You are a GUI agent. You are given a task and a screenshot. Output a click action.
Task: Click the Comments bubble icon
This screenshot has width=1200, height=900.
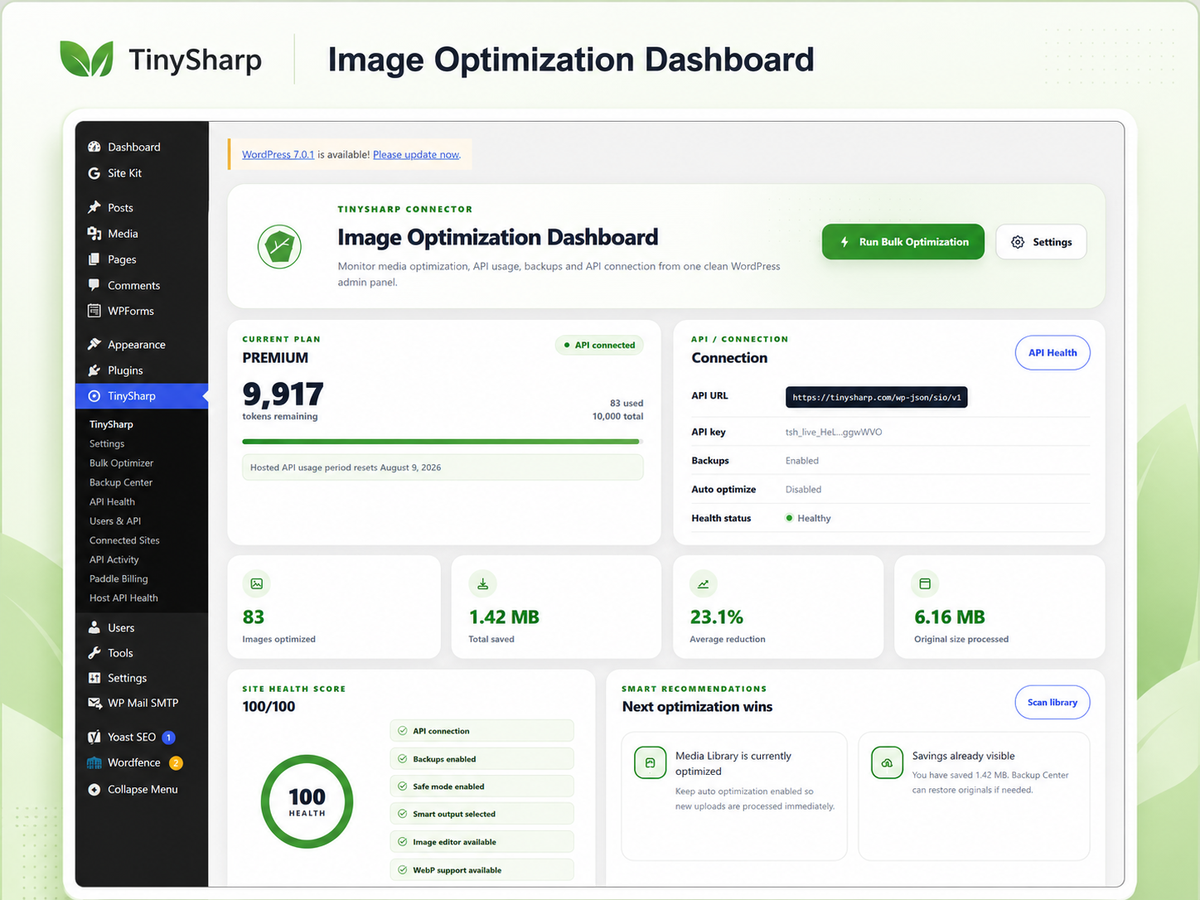(94, 285)
